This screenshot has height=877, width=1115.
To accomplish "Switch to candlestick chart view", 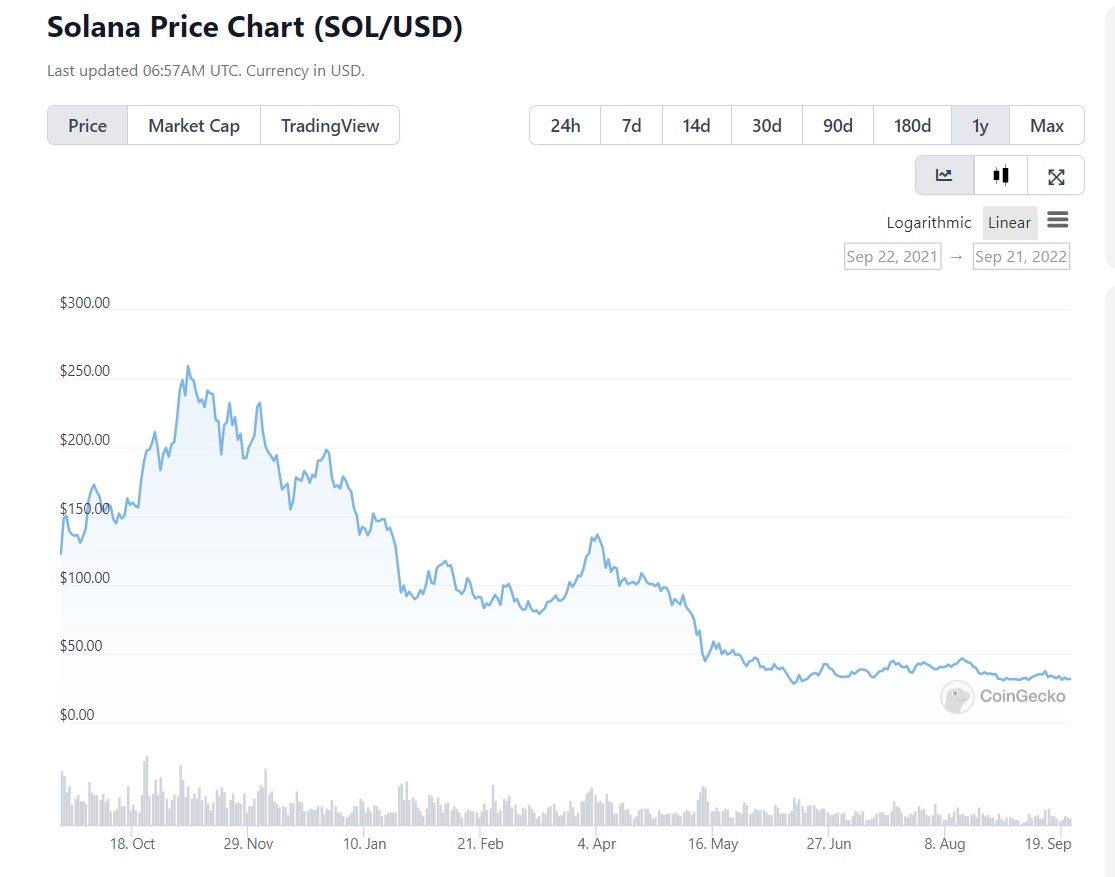I will tap(999, 175).
